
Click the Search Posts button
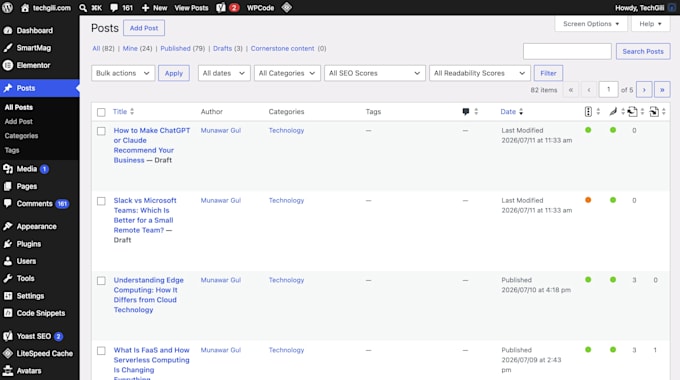coord(643,51)
